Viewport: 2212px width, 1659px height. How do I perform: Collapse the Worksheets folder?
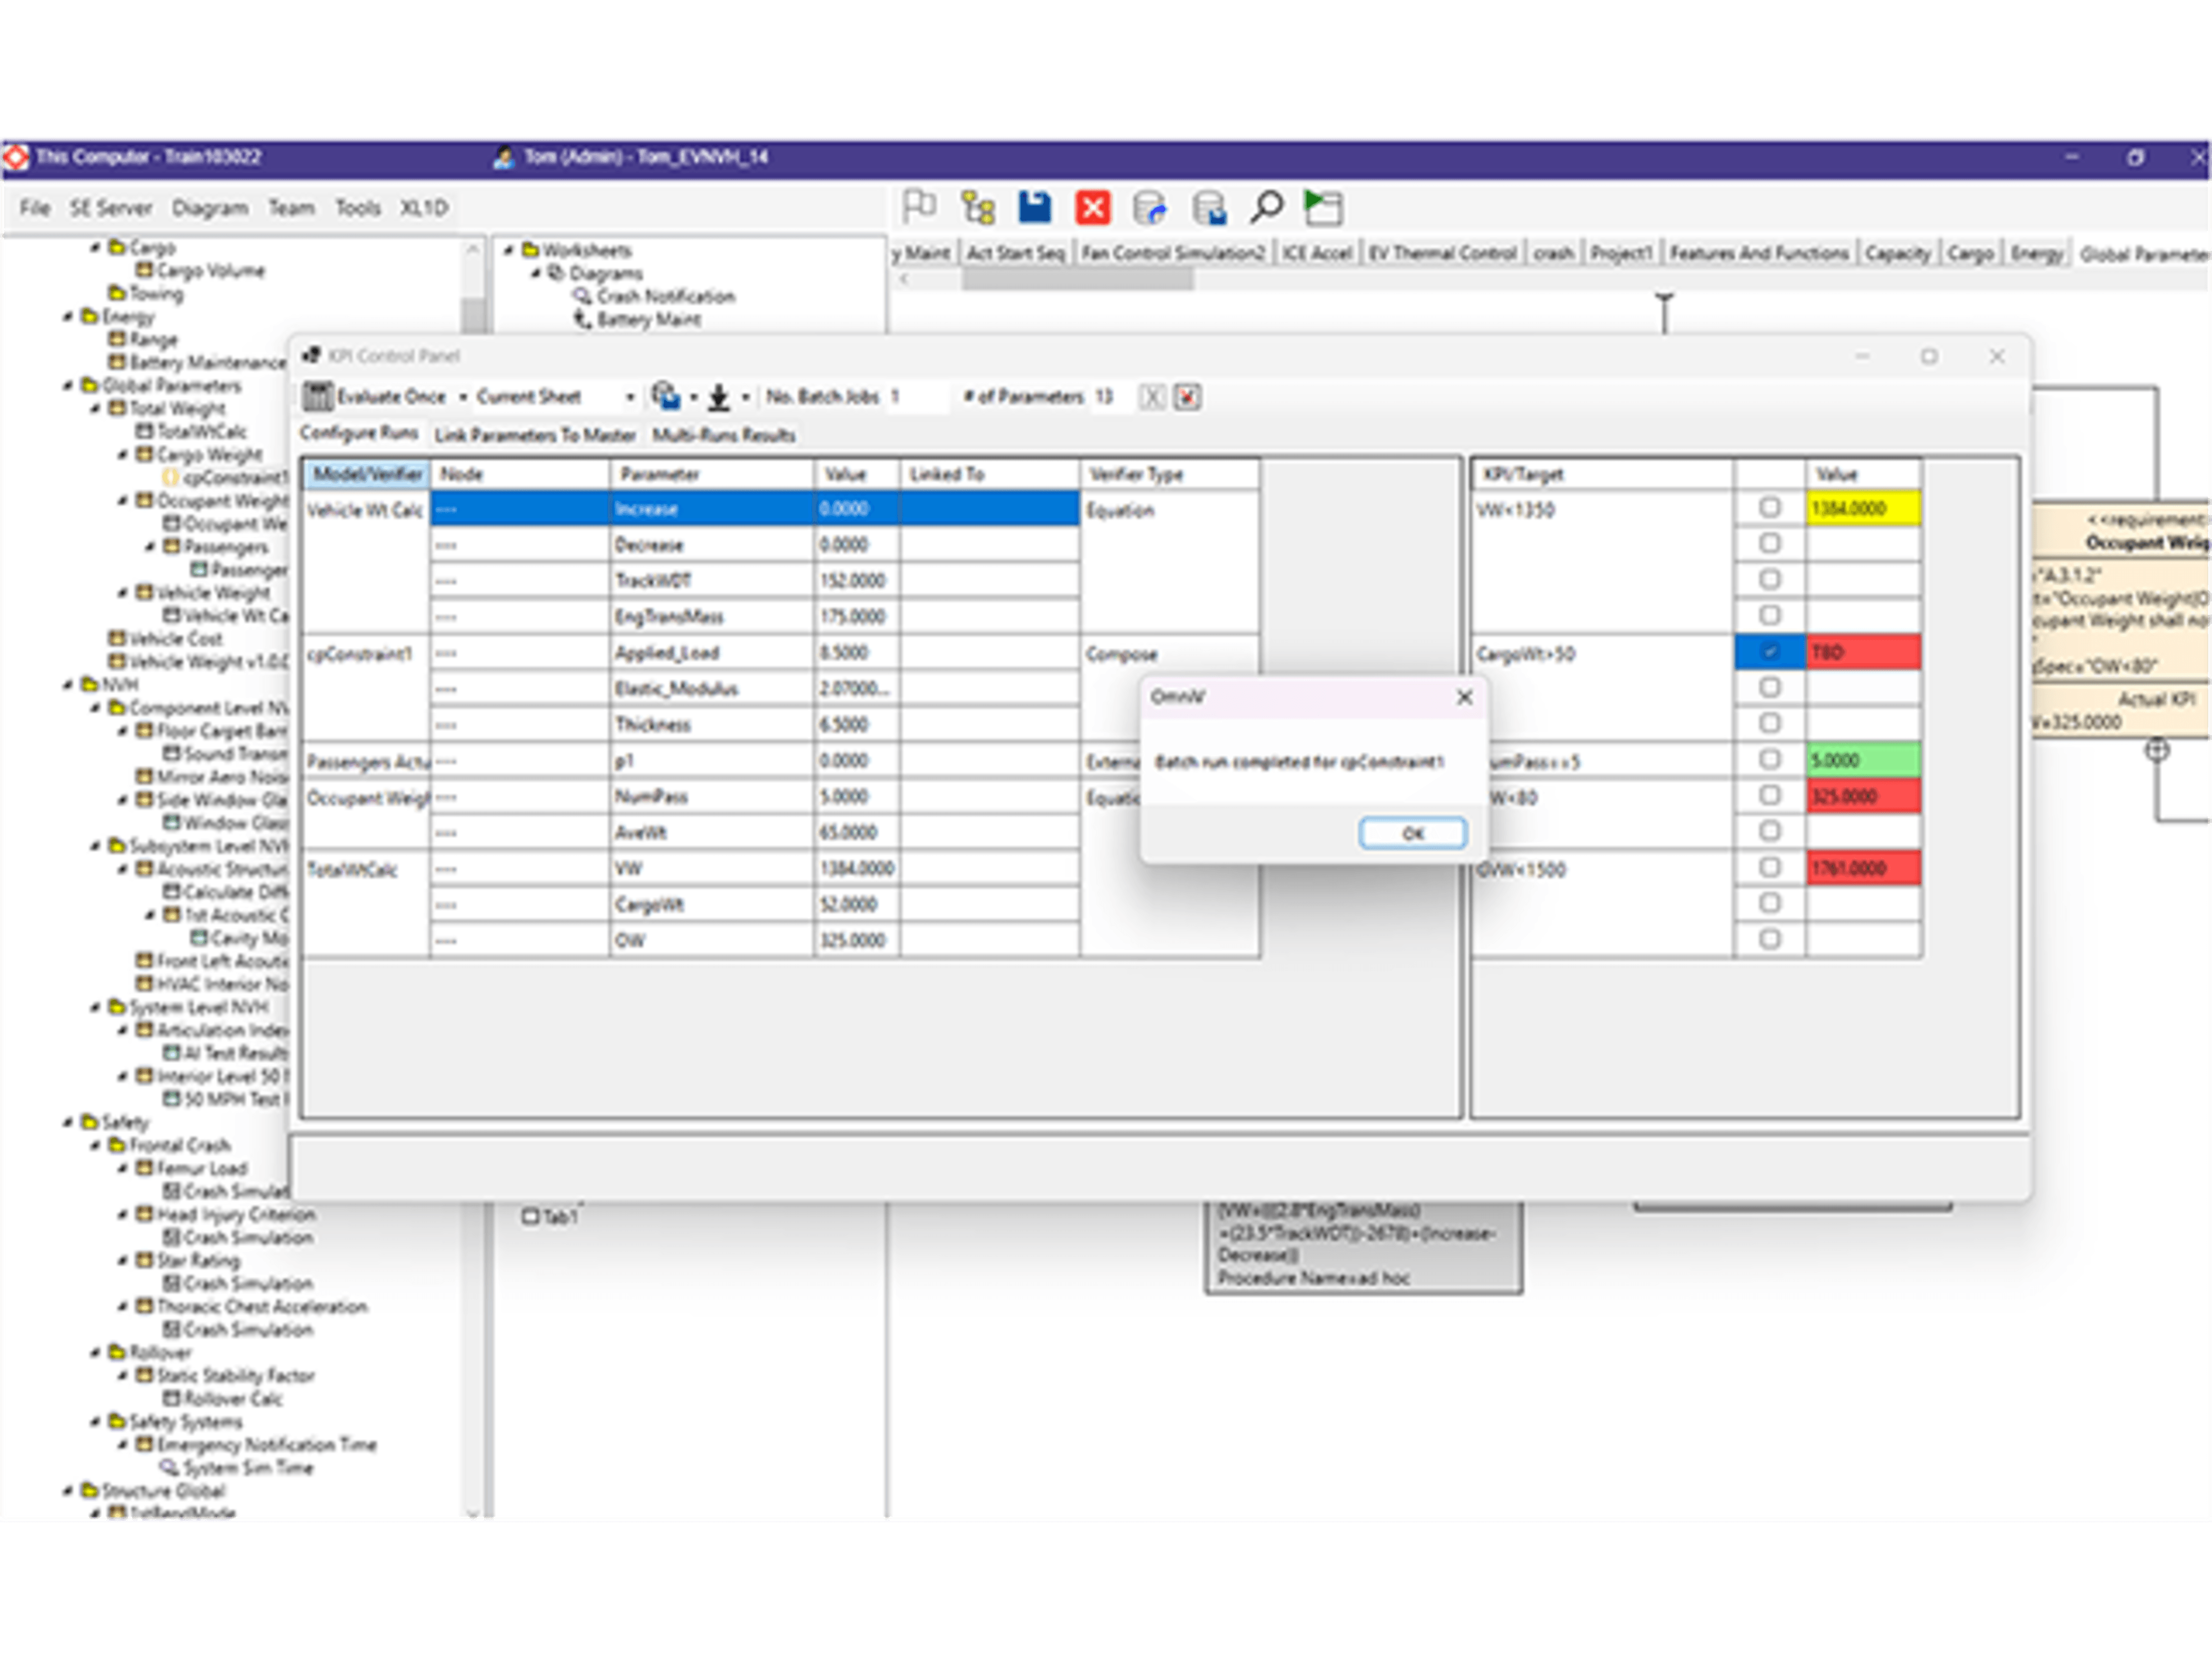tap(509, 250)
